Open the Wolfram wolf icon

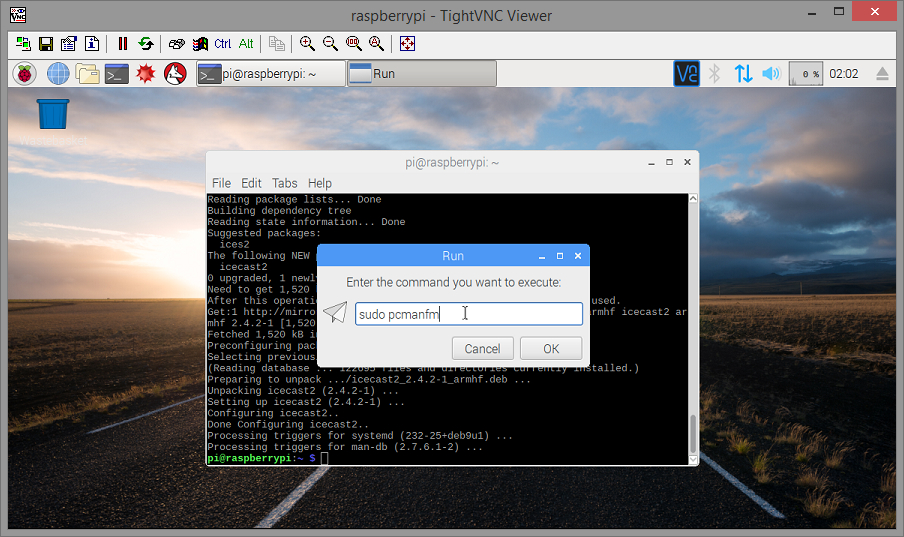pos(175,74)
